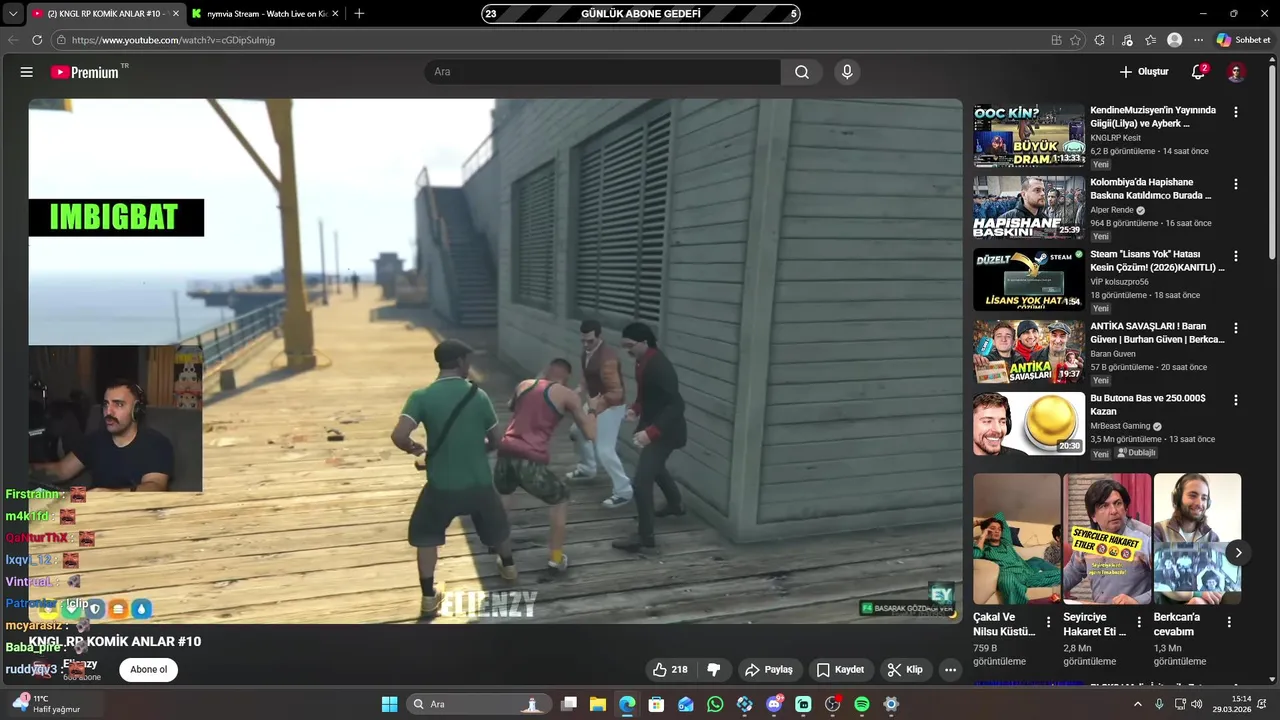
Task: Add page to favorites star
Action: (1075, 40)
